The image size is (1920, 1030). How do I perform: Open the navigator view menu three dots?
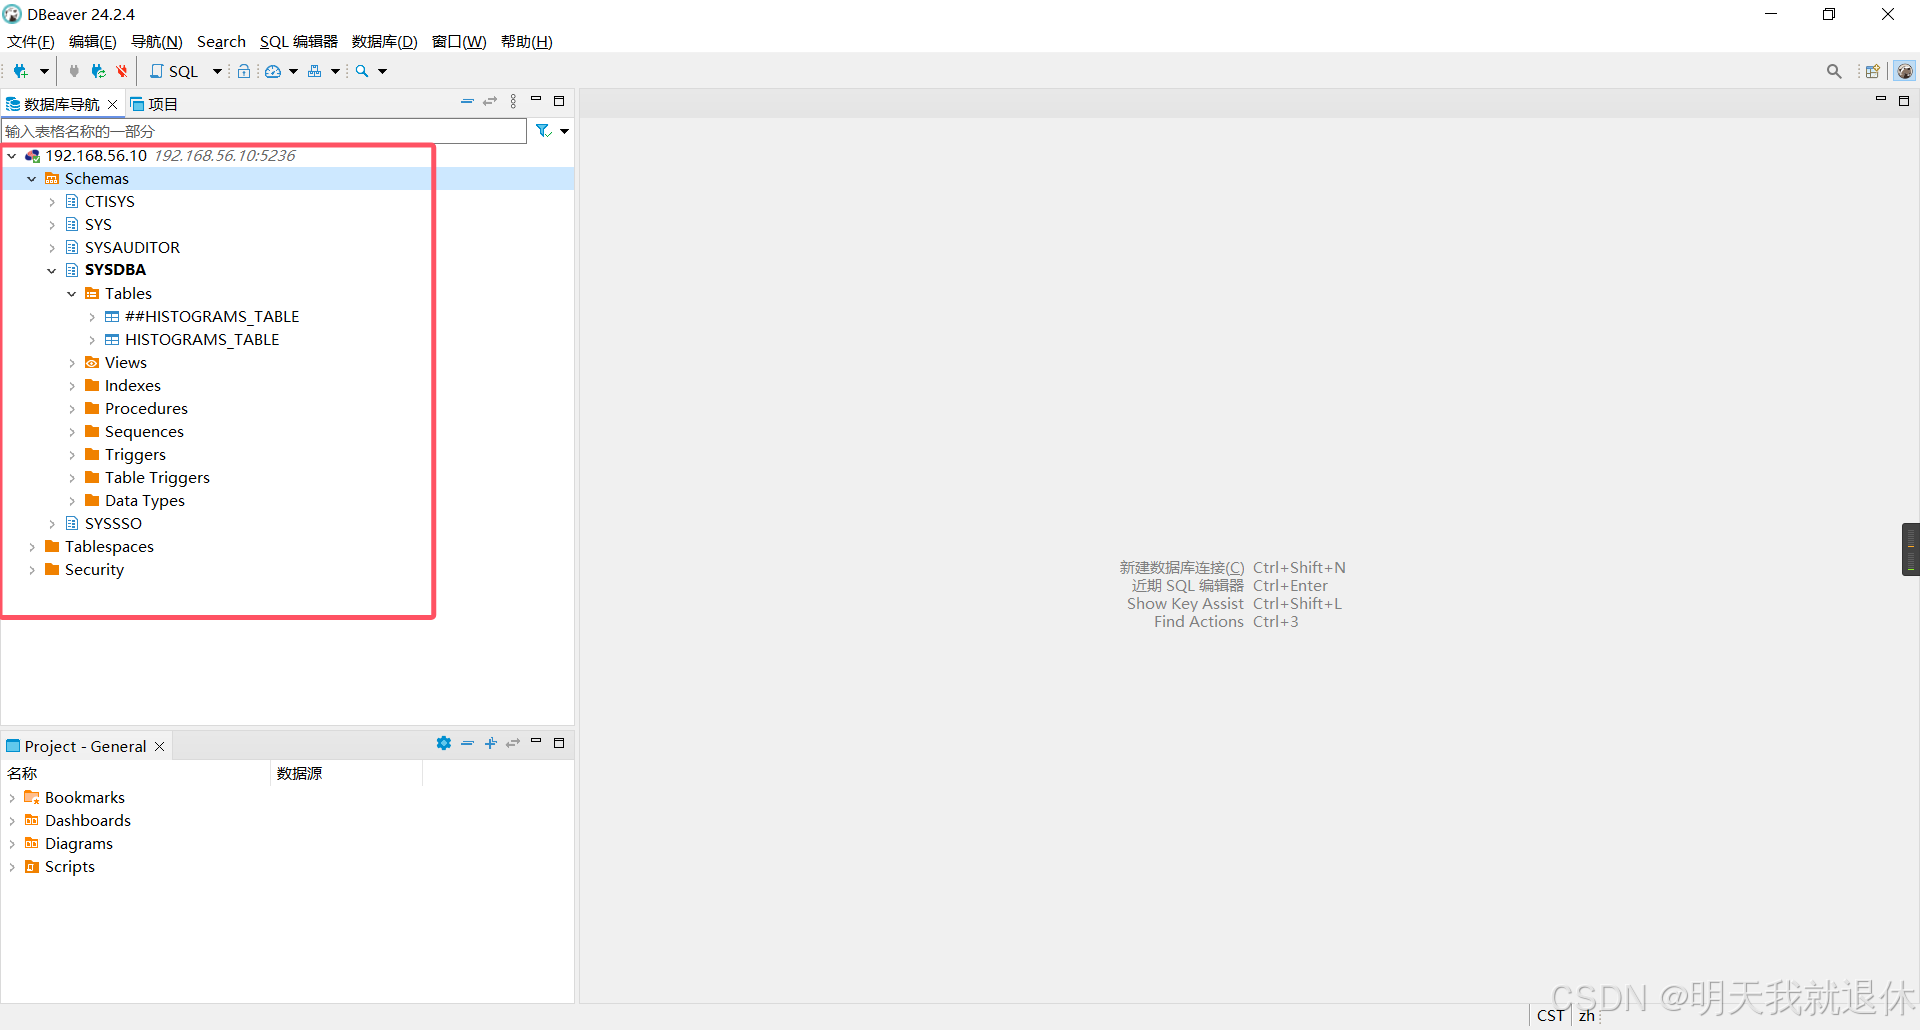tap(513, 101)
